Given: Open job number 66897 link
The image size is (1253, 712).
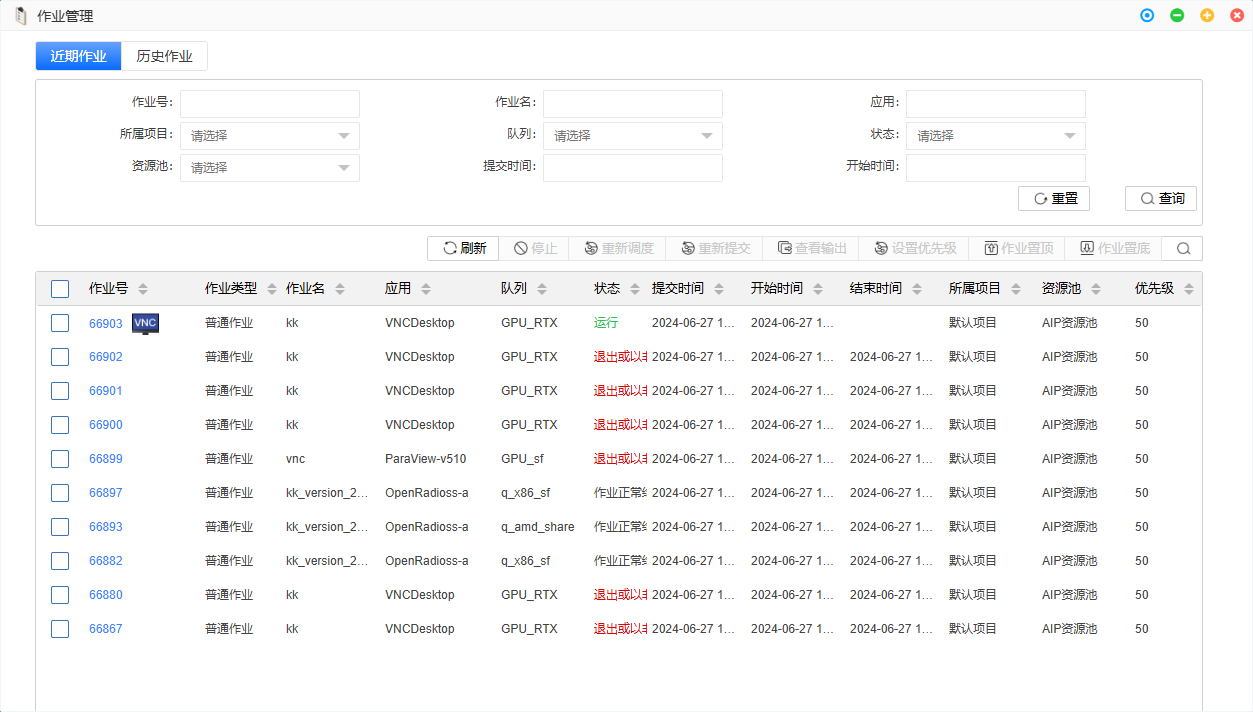Looking at the screenshot, I should (x=106, y=493).
